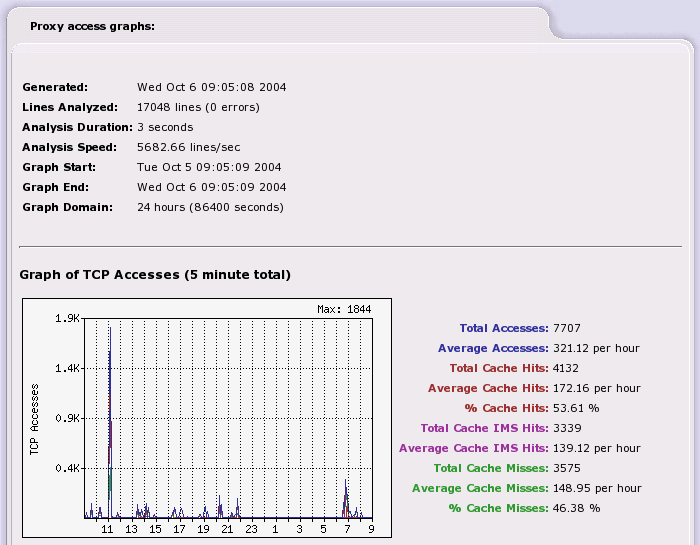Click the '1.9K' y-axis label
This screenshot has width=700, height=545.
coord(67,318)
